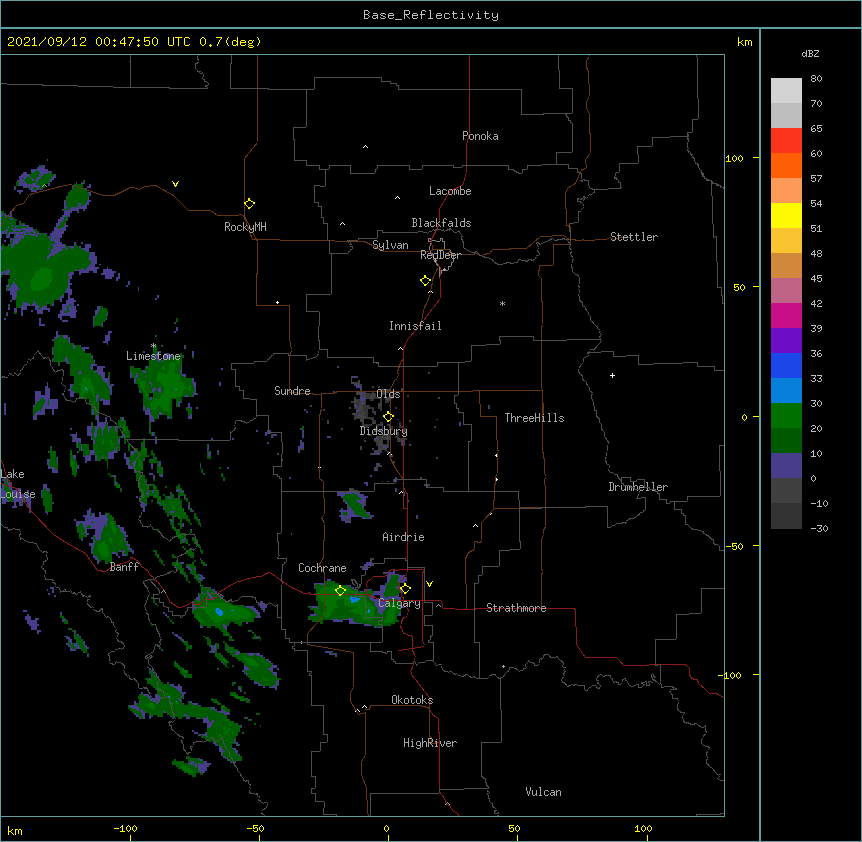Click the Stettler city label
This screenshot has height=842, width=862.
(x=633, y=237)
